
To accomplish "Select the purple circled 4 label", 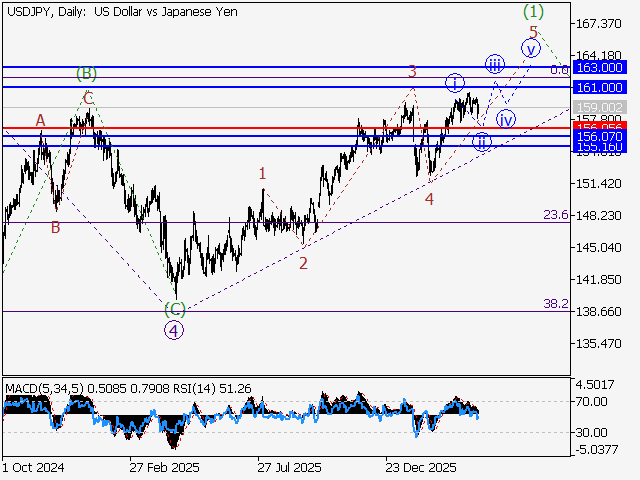I will [174, 330].
